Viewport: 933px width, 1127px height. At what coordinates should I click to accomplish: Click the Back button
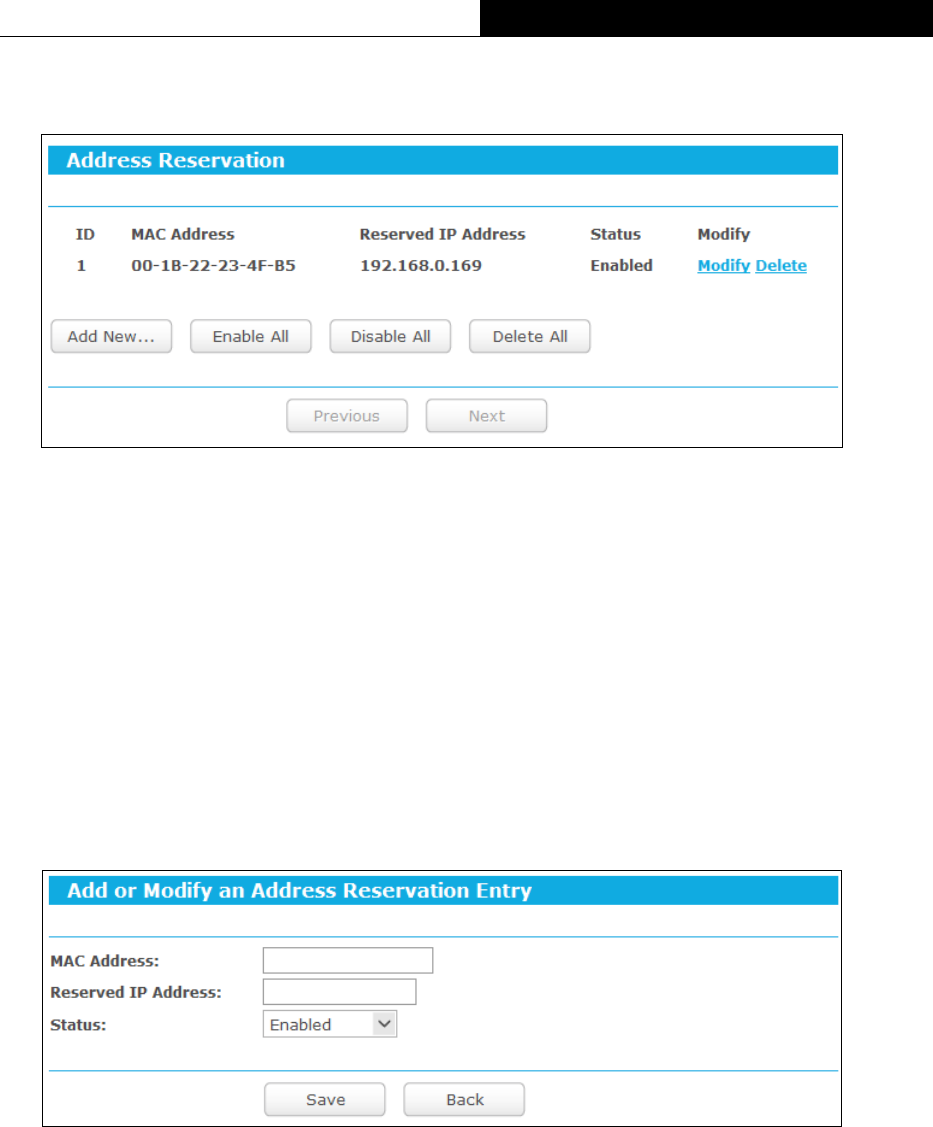point(464,1100)
